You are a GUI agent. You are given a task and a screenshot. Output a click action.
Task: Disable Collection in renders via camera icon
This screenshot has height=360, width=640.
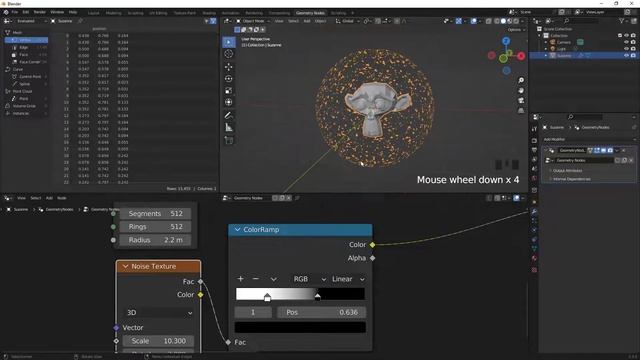633,36
